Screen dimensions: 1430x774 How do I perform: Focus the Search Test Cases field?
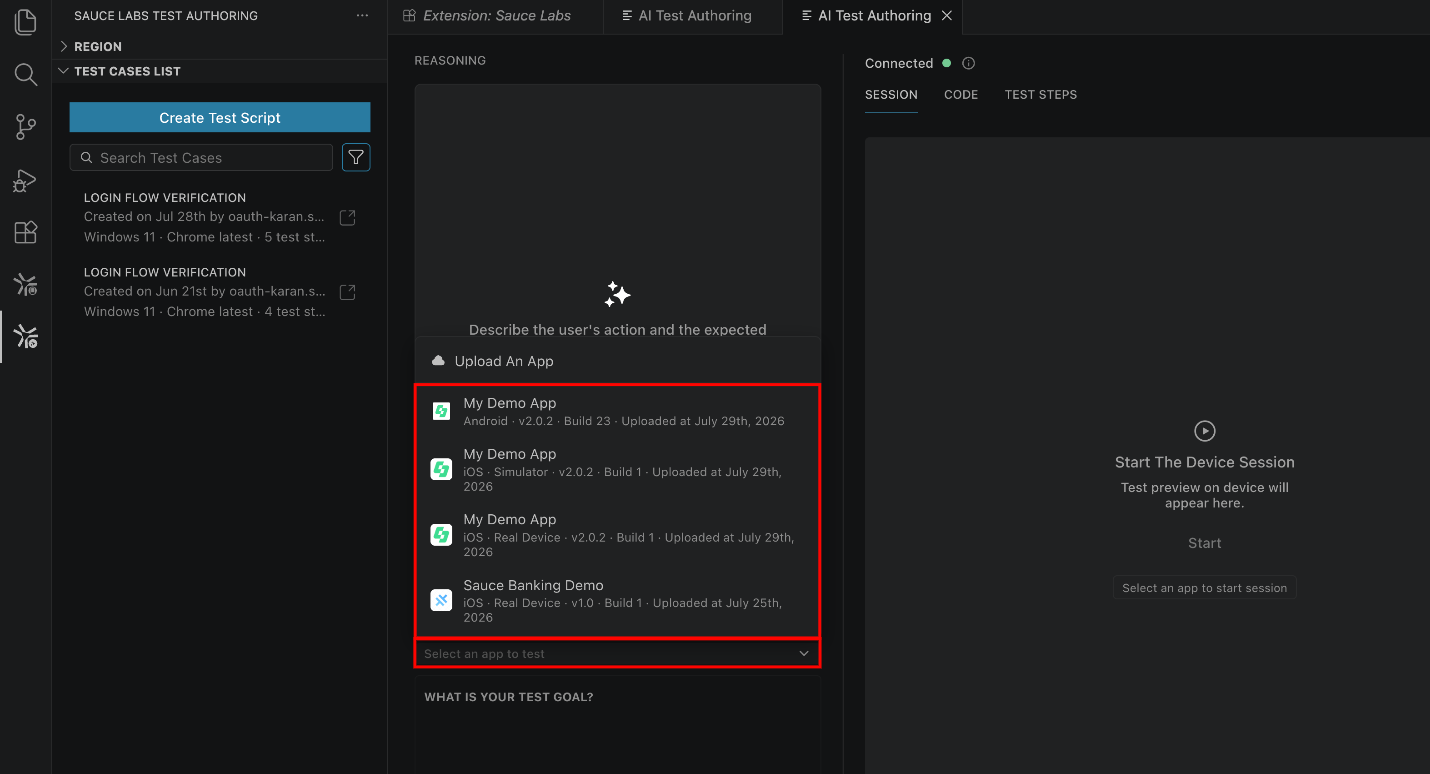[x=201, y=157]
